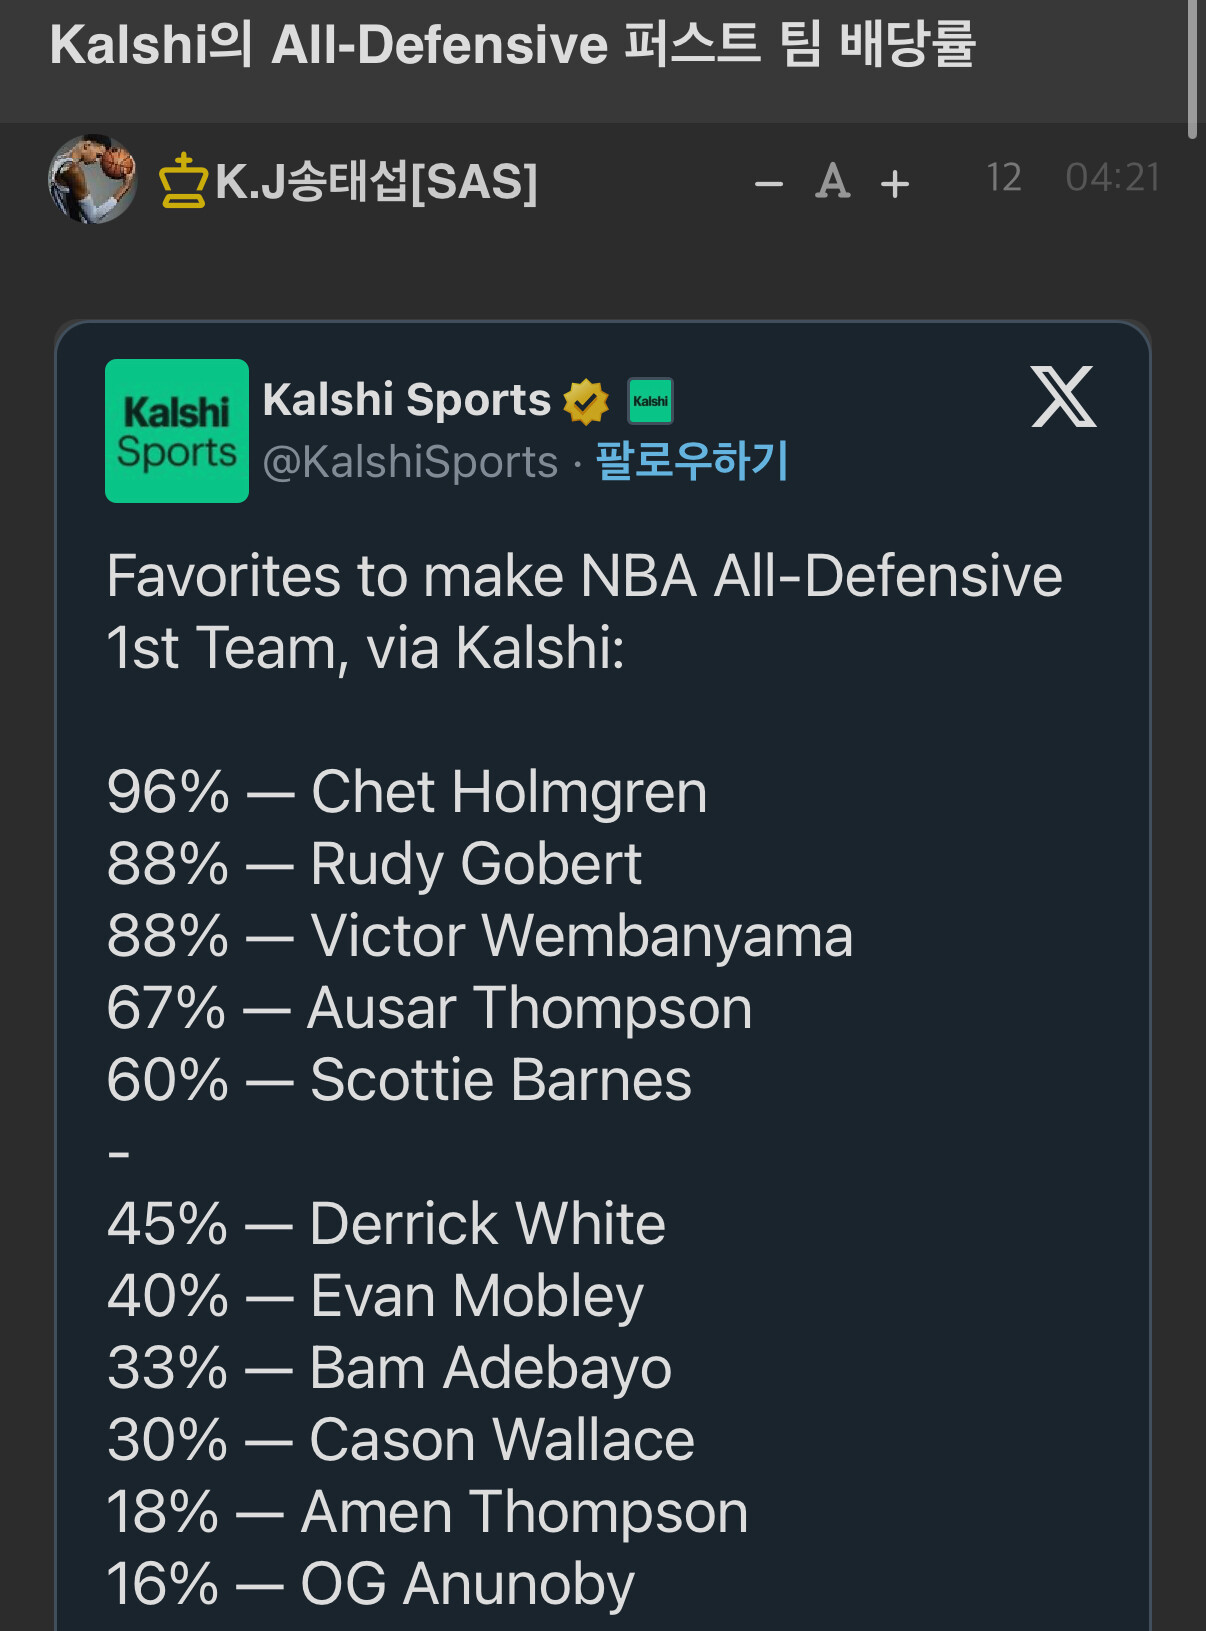Open the Kalshi Sports account name
Image resolution: width=1206 pixels, height=1631 pixels.
(x=406, y=400)
